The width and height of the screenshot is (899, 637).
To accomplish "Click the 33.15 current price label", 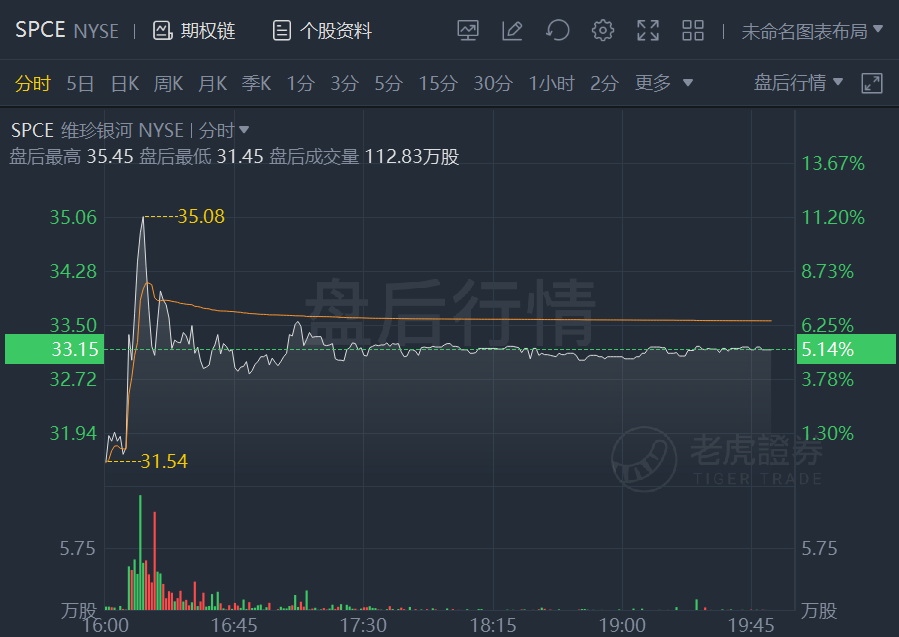I will (54, 349).
